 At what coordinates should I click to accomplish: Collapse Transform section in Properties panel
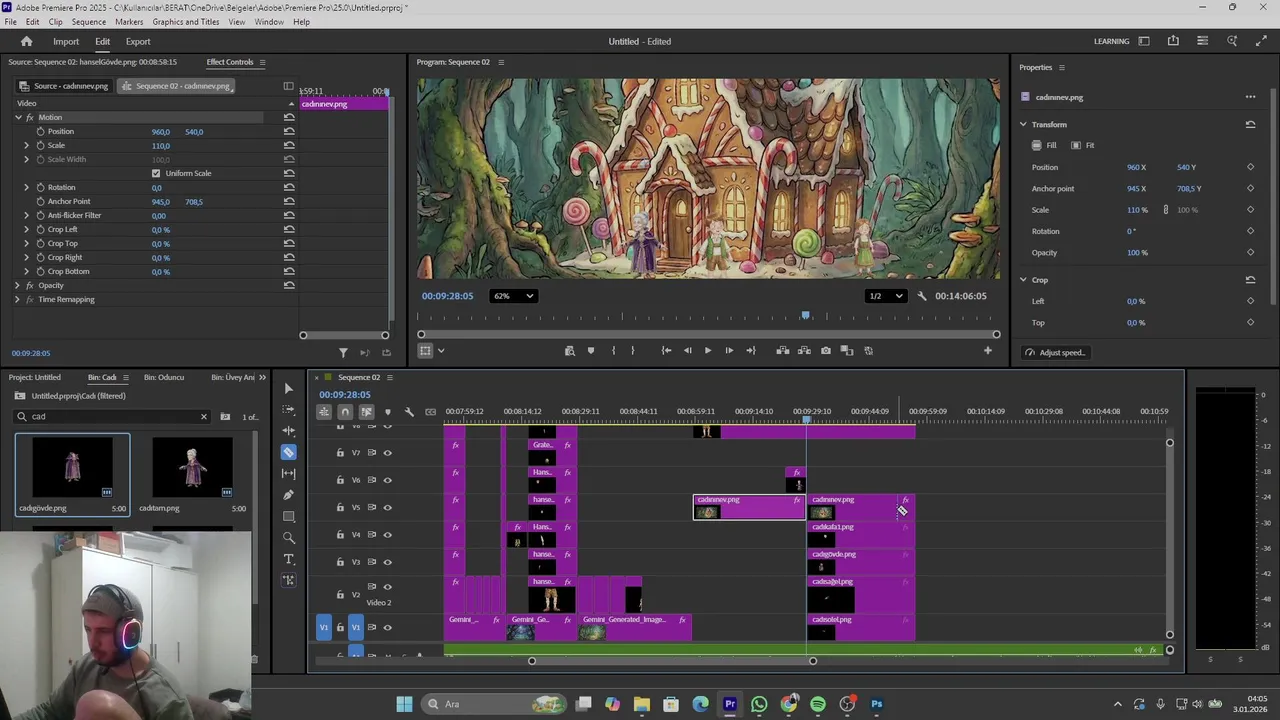pos(1023,124)
